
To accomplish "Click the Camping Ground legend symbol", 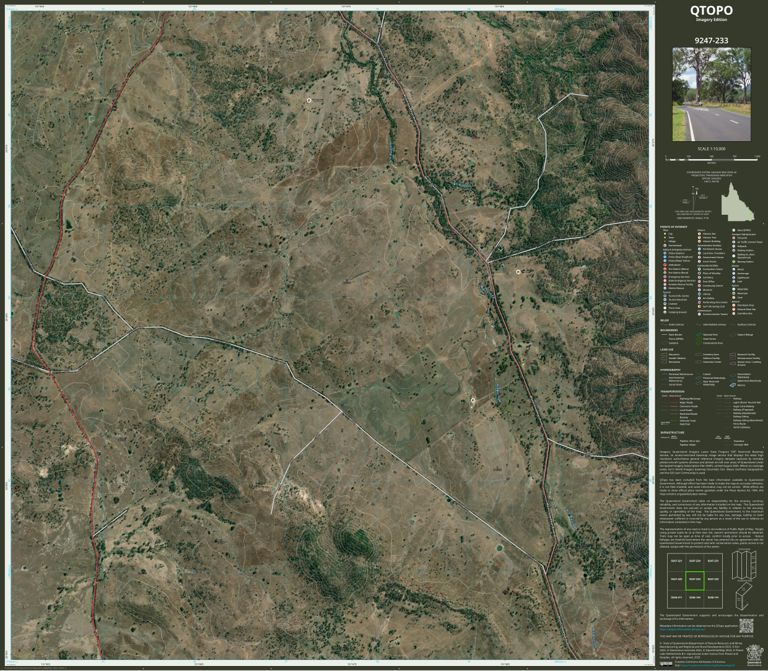I will 665,312.
